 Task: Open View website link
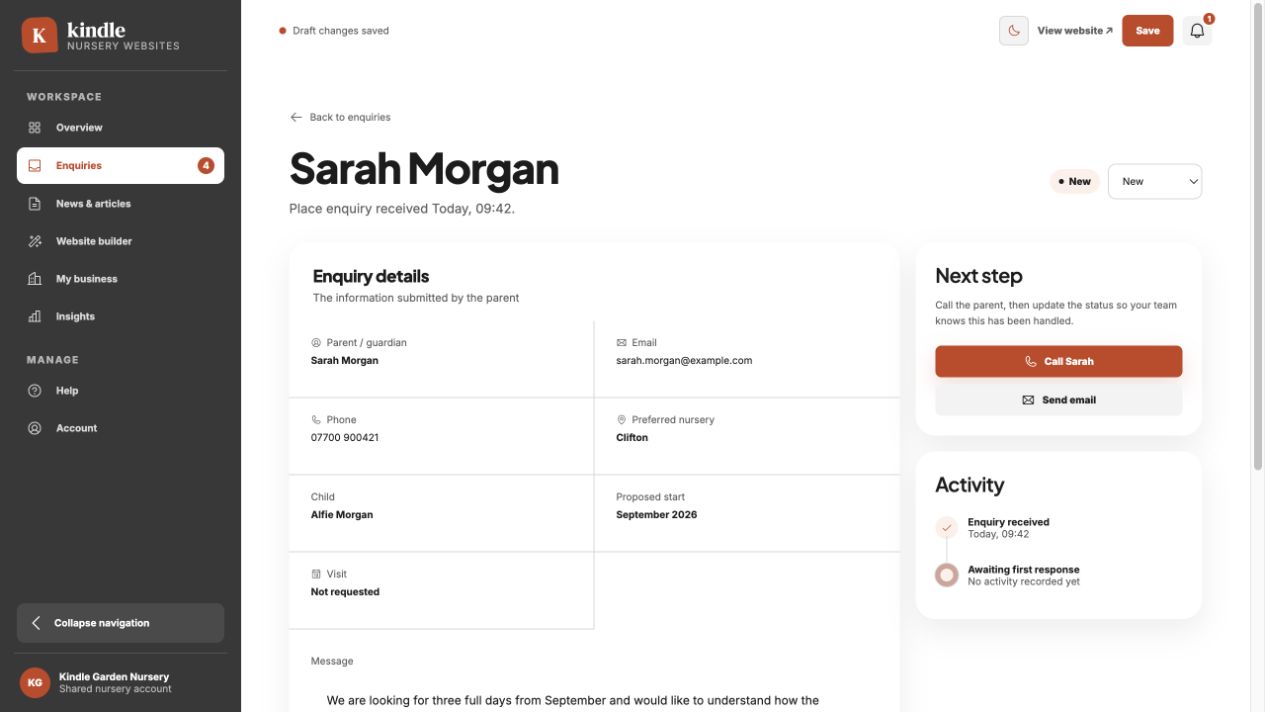point(1075,31)
